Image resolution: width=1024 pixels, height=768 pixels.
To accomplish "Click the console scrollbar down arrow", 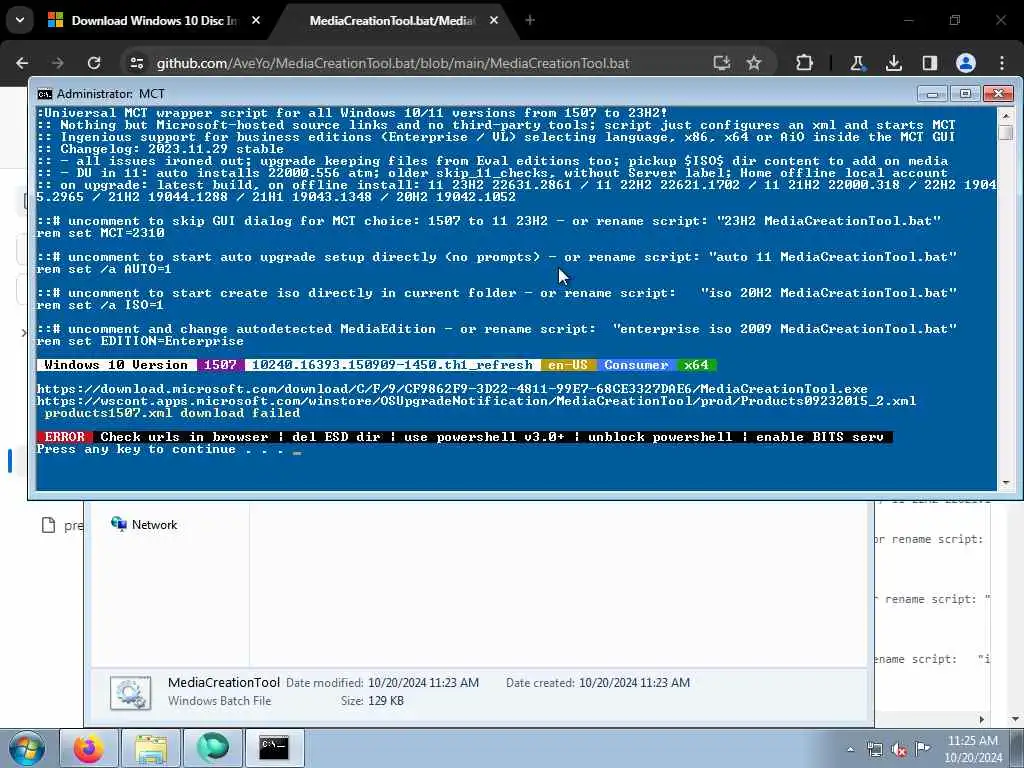I will (1006, 483).
